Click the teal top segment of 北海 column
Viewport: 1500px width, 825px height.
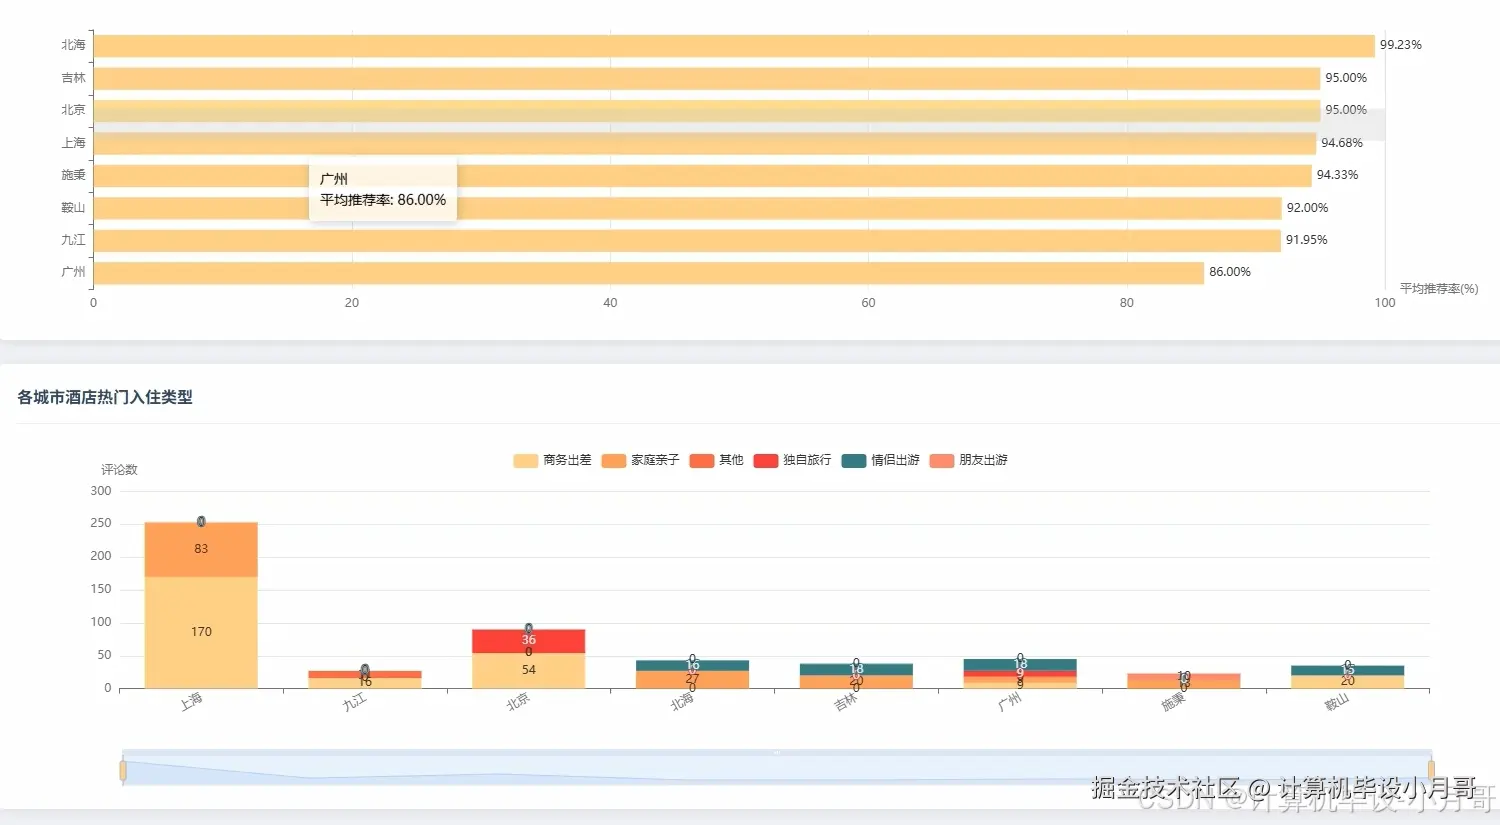pos(693,665)
